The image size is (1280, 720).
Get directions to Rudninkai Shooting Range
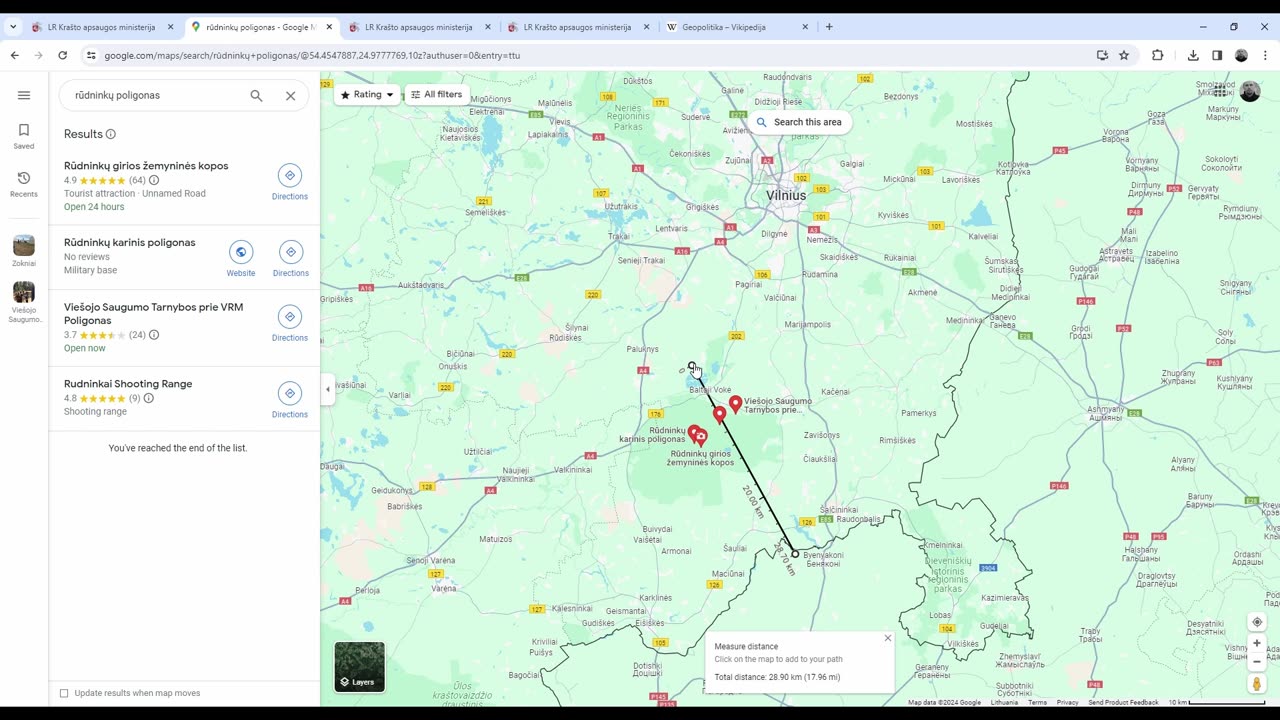coord(290,400)
